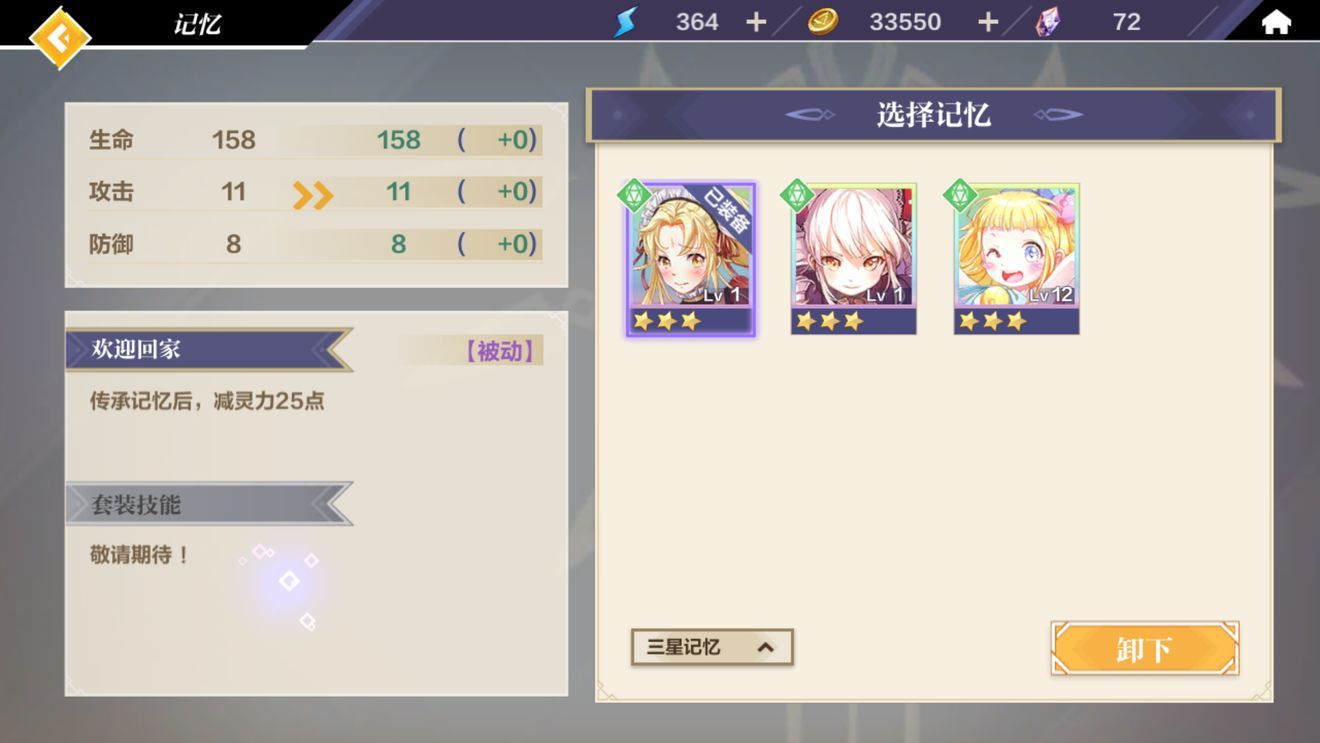Unequip memory with the 卸下 button

click(x=1145, y=649)
